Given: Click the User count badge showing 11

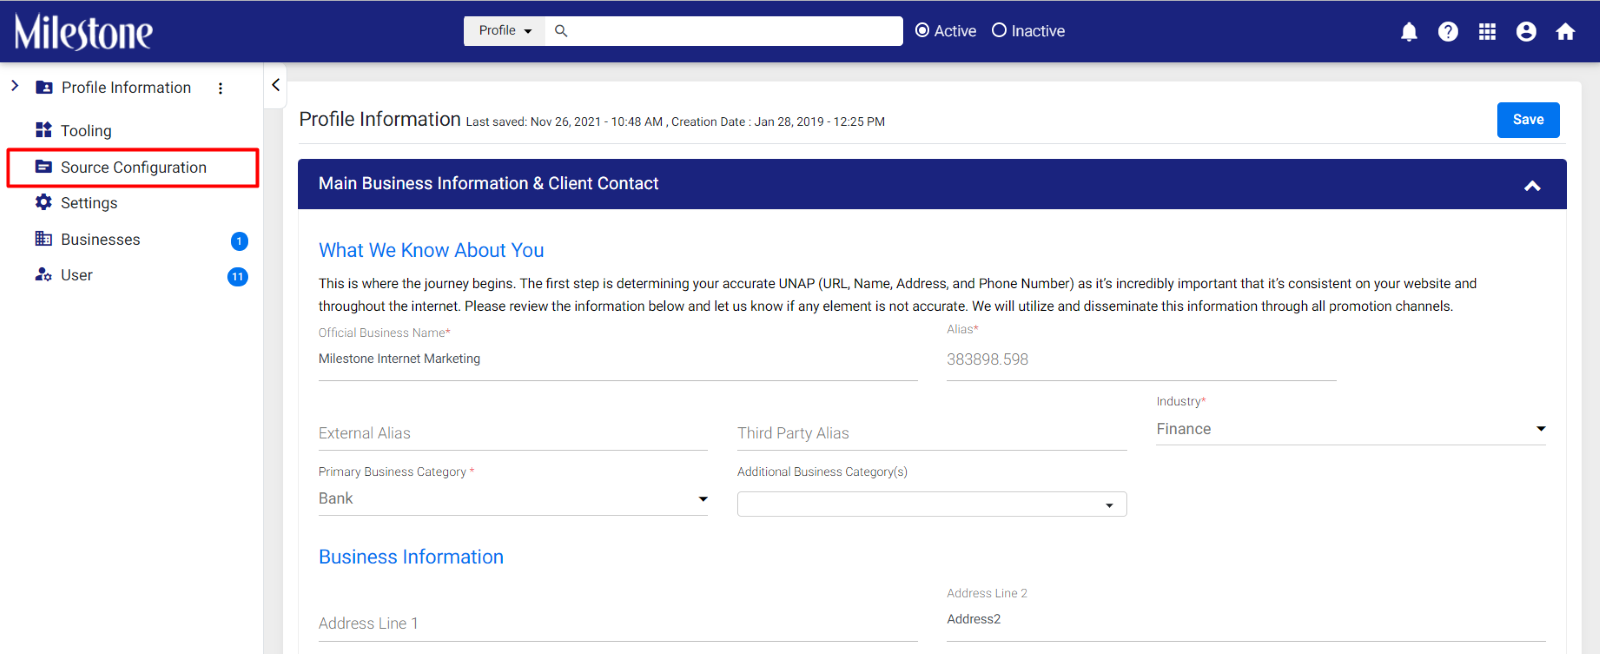Looking at the screenshot, I should pos(238,277).
